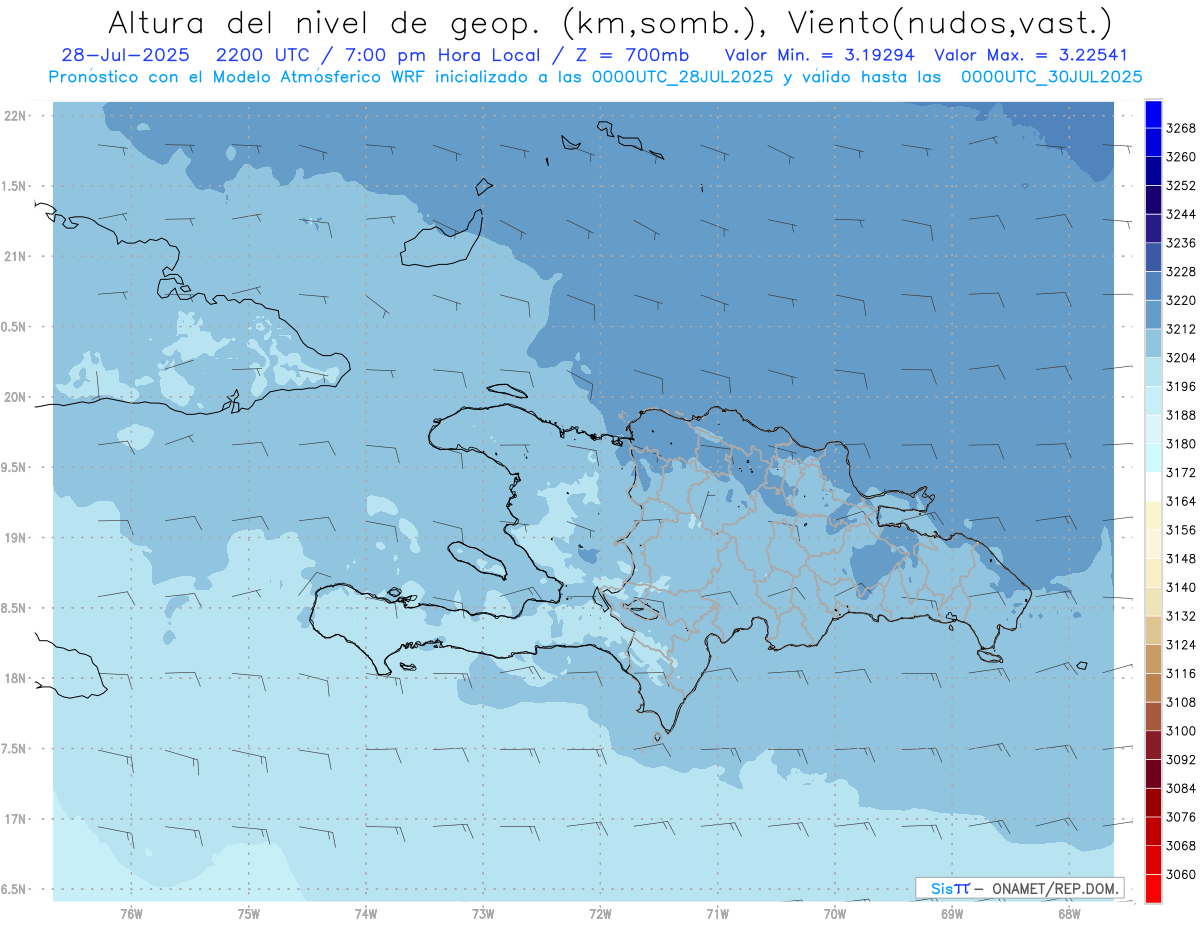
Task: Click the '3236' color scale label
Action: click(x=1181, y=243)
